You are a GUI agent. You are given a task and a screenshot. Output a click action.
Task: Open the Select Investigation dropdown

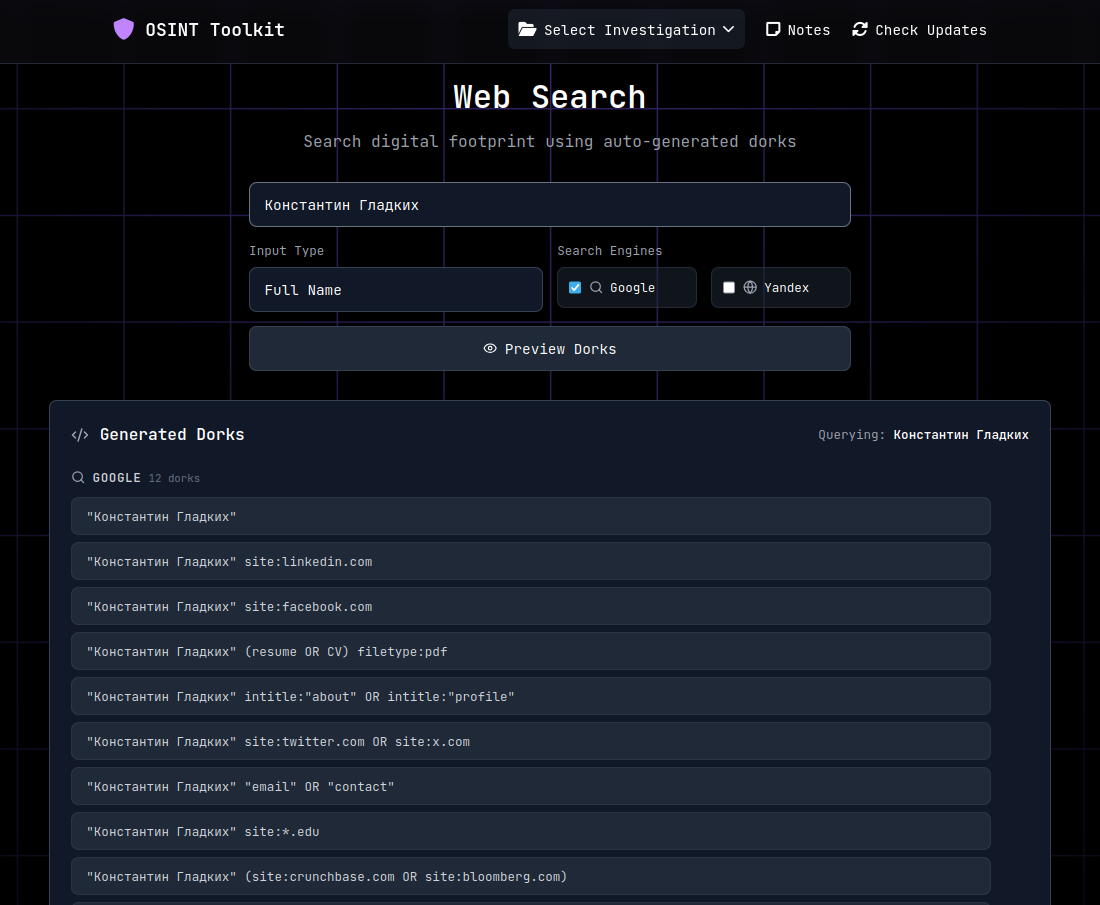(x=626, y=29)
